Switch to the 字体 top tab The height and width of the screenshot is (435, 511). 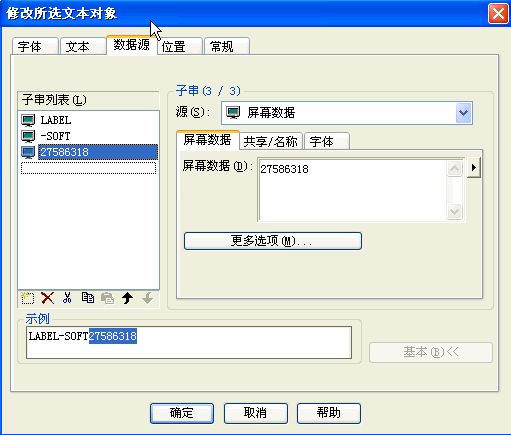click(x=35, y=46)
